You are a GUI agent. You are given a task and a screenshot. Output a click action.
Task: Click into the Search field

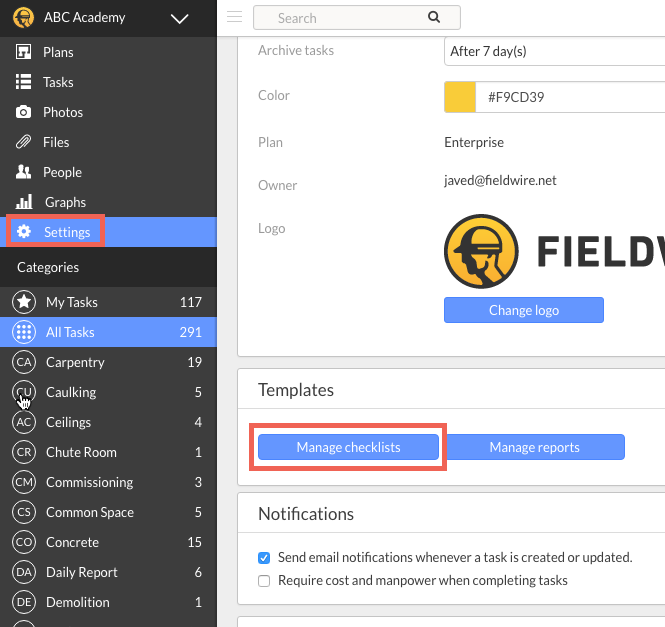[357, 18]
